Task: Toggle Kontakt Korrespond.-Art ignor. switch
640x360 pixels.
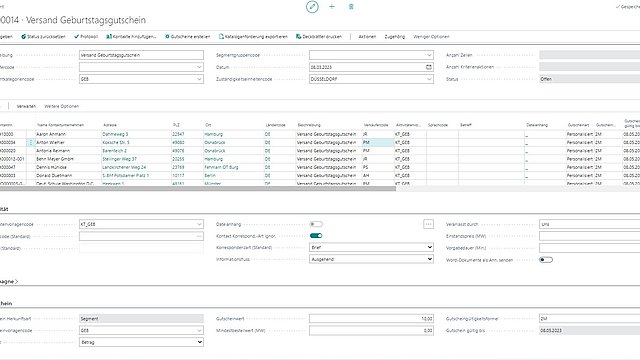Action: coord(316,236)
